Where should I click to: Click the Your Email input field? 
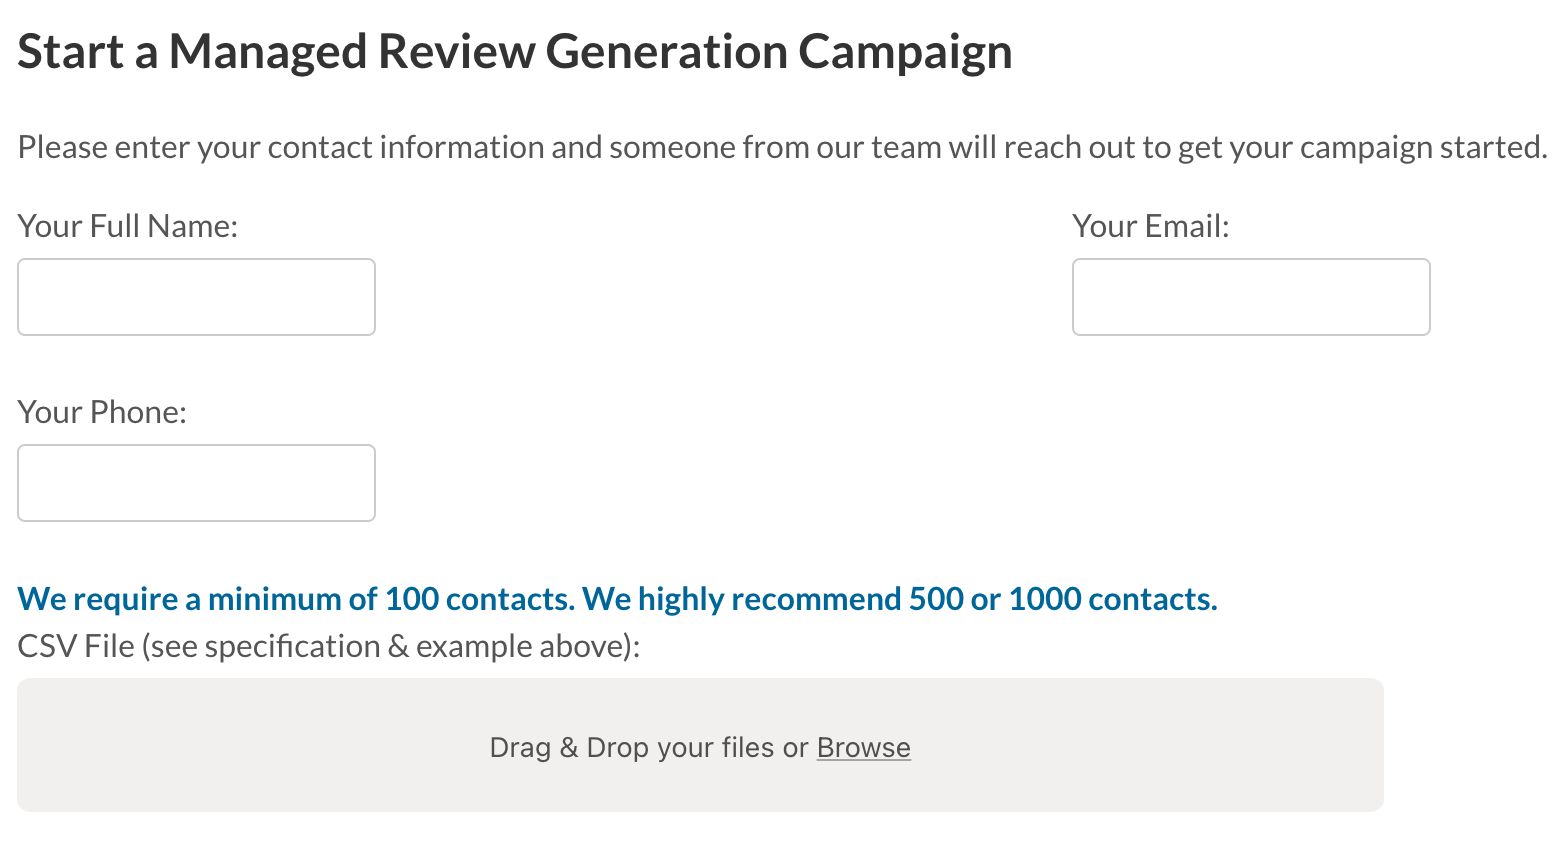click(1251, 296)
